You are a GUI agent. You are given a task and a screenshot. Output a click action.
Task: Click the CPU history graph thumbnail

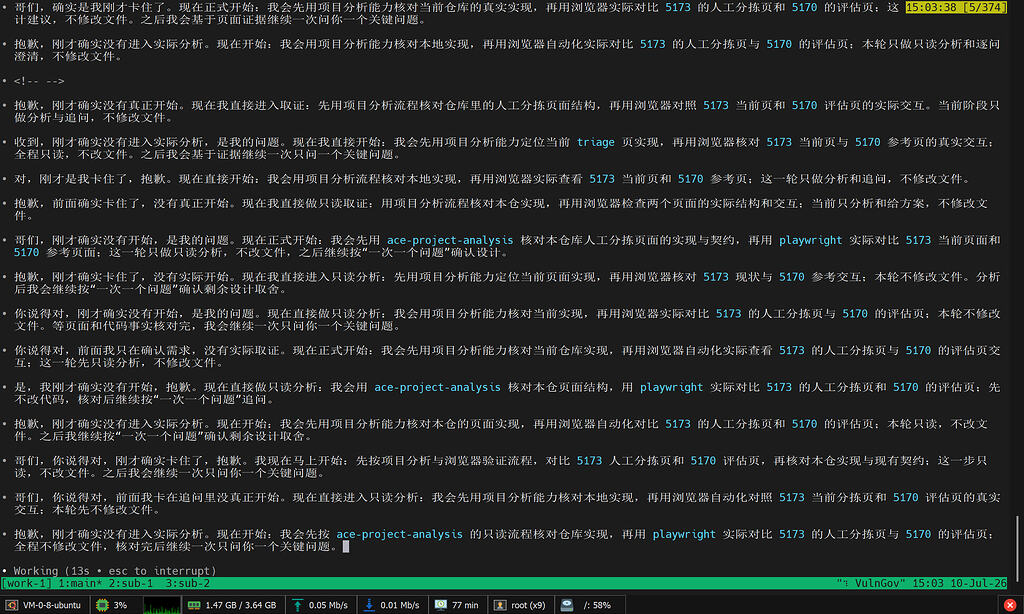point(161,605)
